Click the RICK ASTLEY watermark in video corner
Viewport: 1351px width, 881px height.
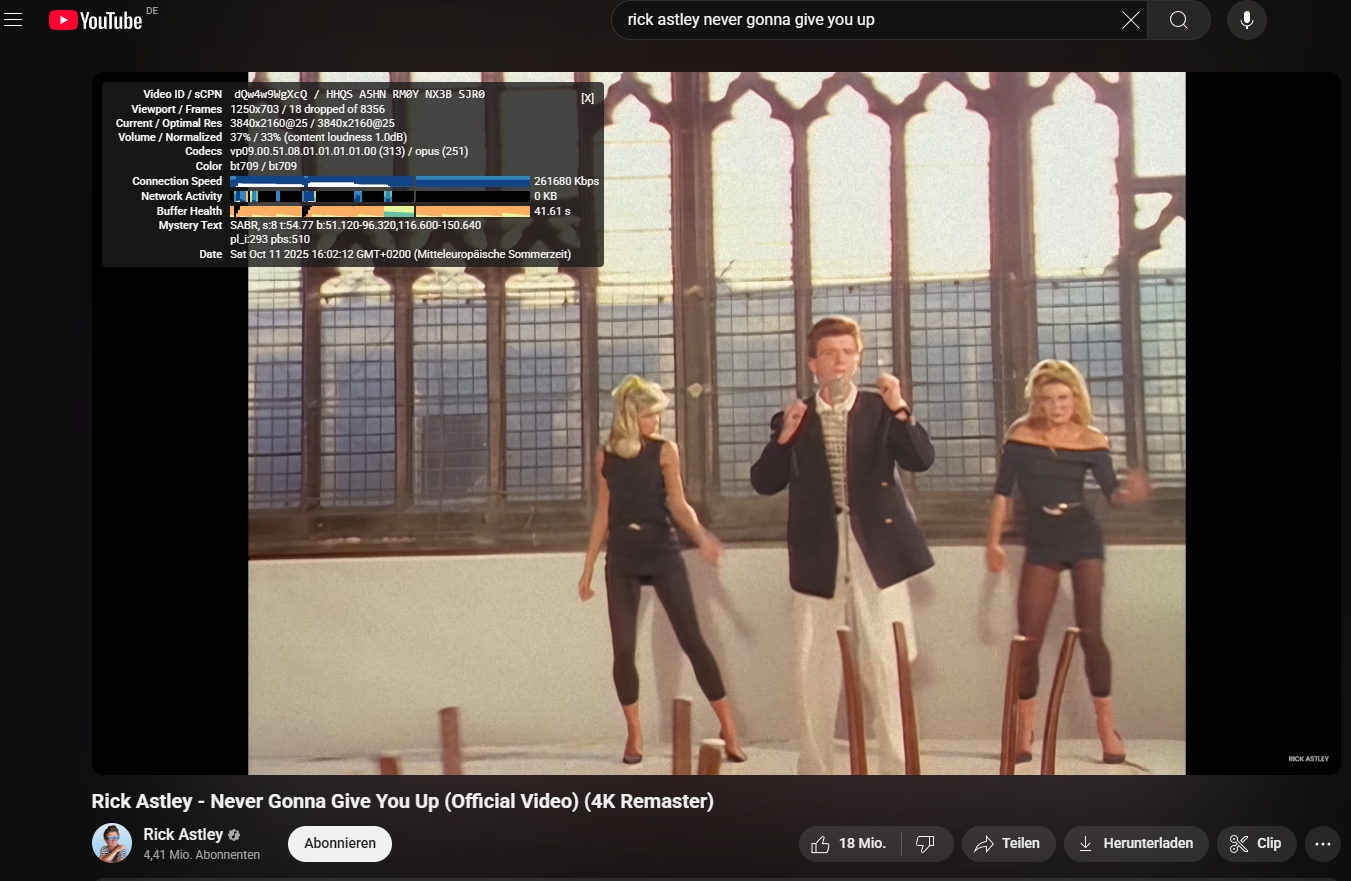point(1309,759)
